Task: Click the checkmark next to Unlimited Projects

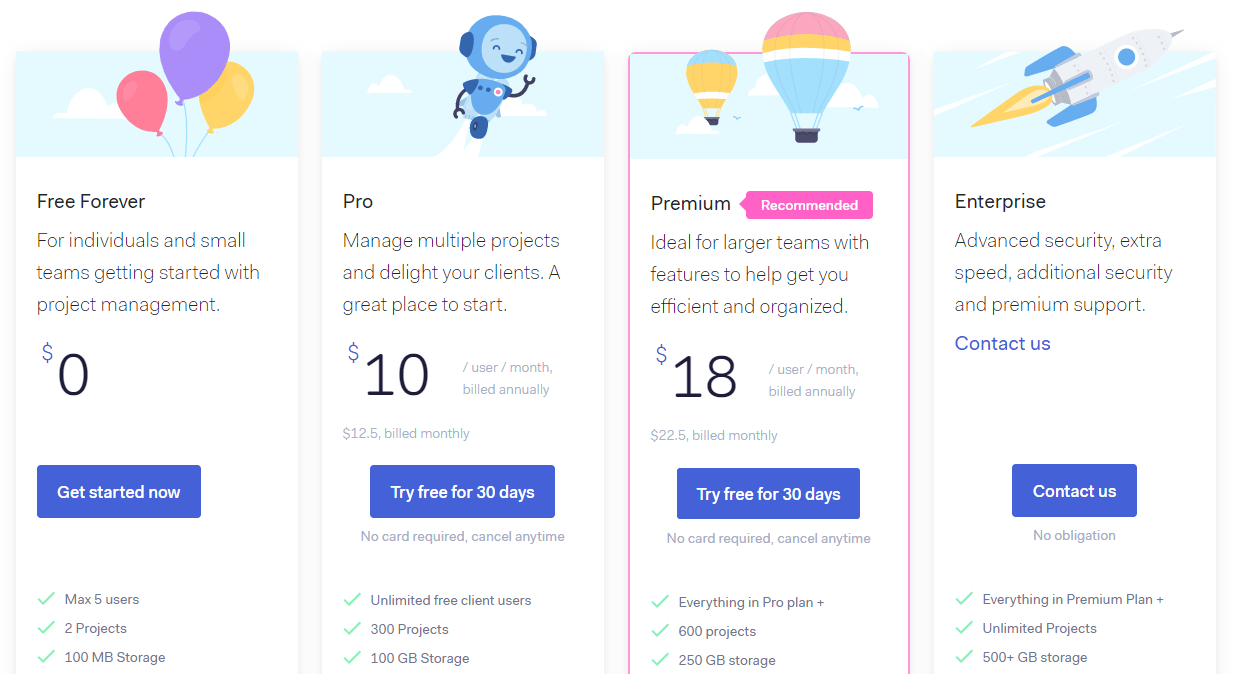Action: [x=964, y=628]
